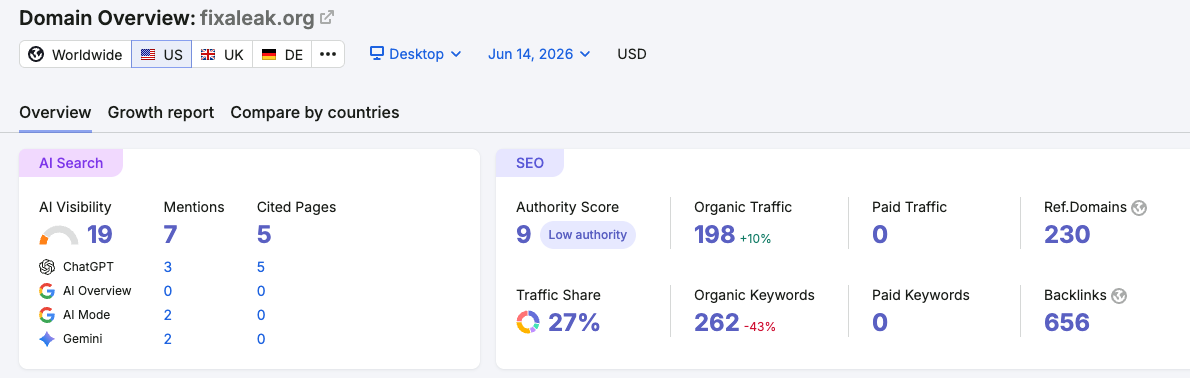Open AI Mode mentions count 2

pyautogui.click(x=168, y=315)
